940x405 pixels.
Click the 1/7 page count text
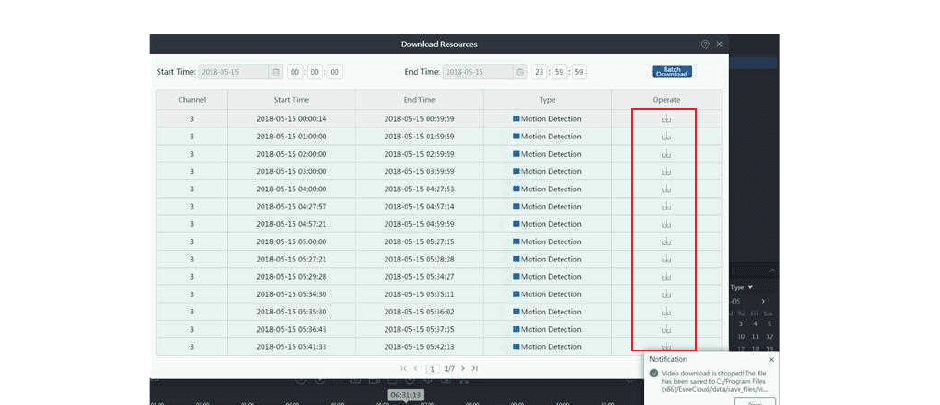449,369
